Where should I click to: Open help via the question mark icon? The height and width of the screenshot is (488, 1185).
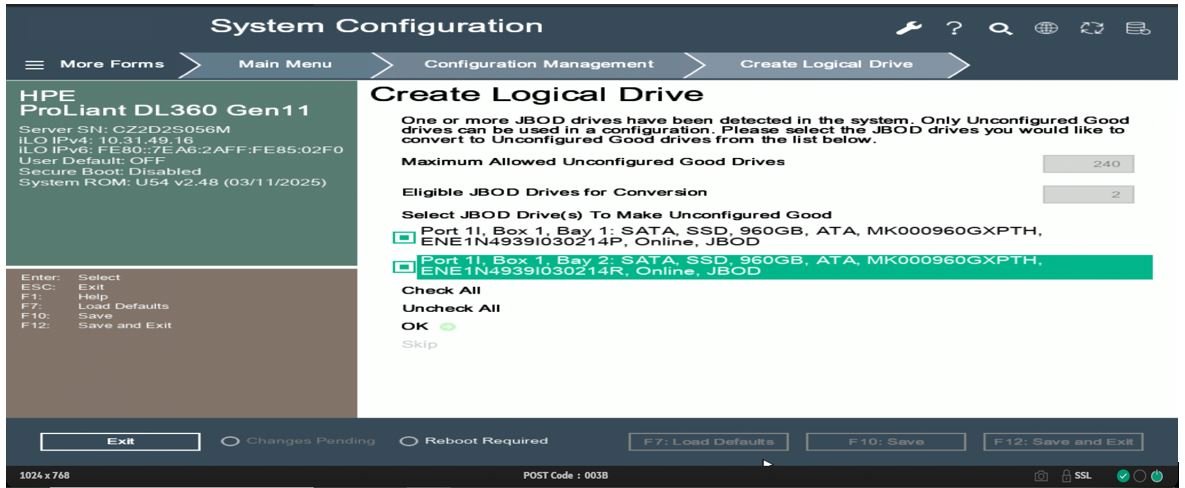pyautogui.click(x=954, y=29)
